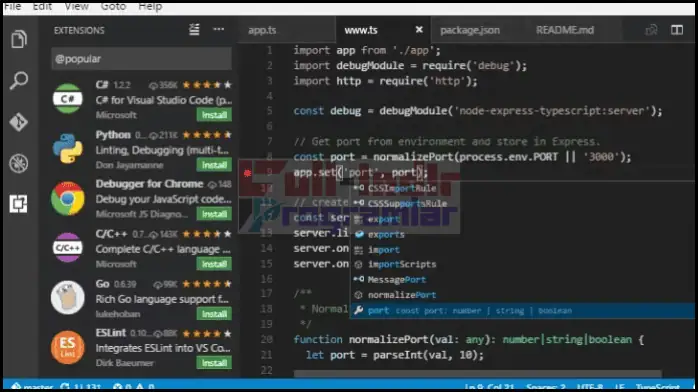698x392 pixels.
Task: Select the ESLint extension icon
Action: [68, 348]
